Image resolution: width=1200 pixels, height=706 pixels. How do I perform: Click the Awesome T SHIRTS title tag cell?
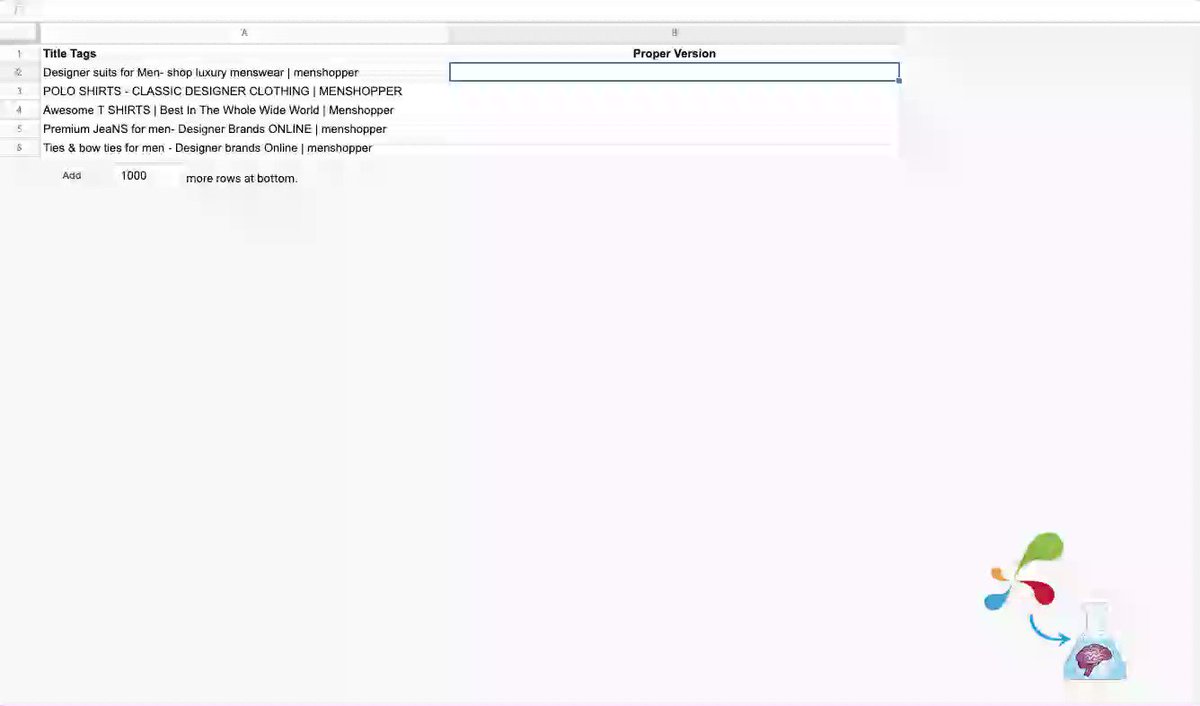[244, 110]
